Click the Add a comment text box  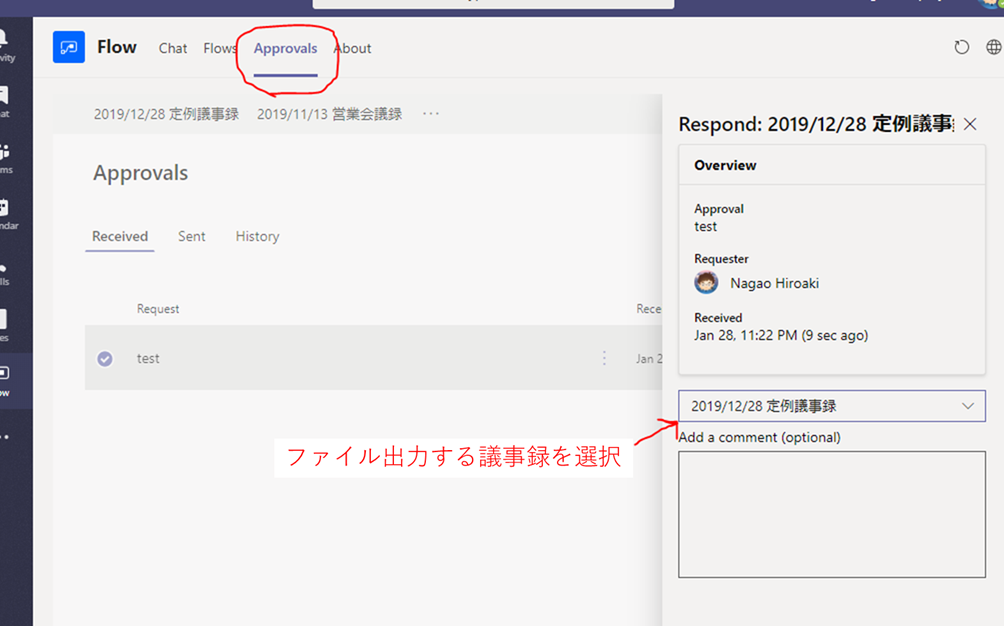[x=832, y=515]
